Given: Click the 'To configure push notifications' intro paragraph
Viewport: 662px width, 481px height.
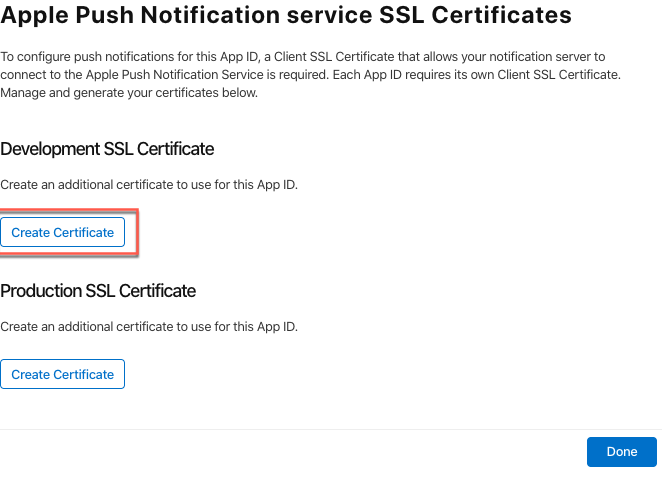Looking at the screenshot, I should click(x=310, y=75).
